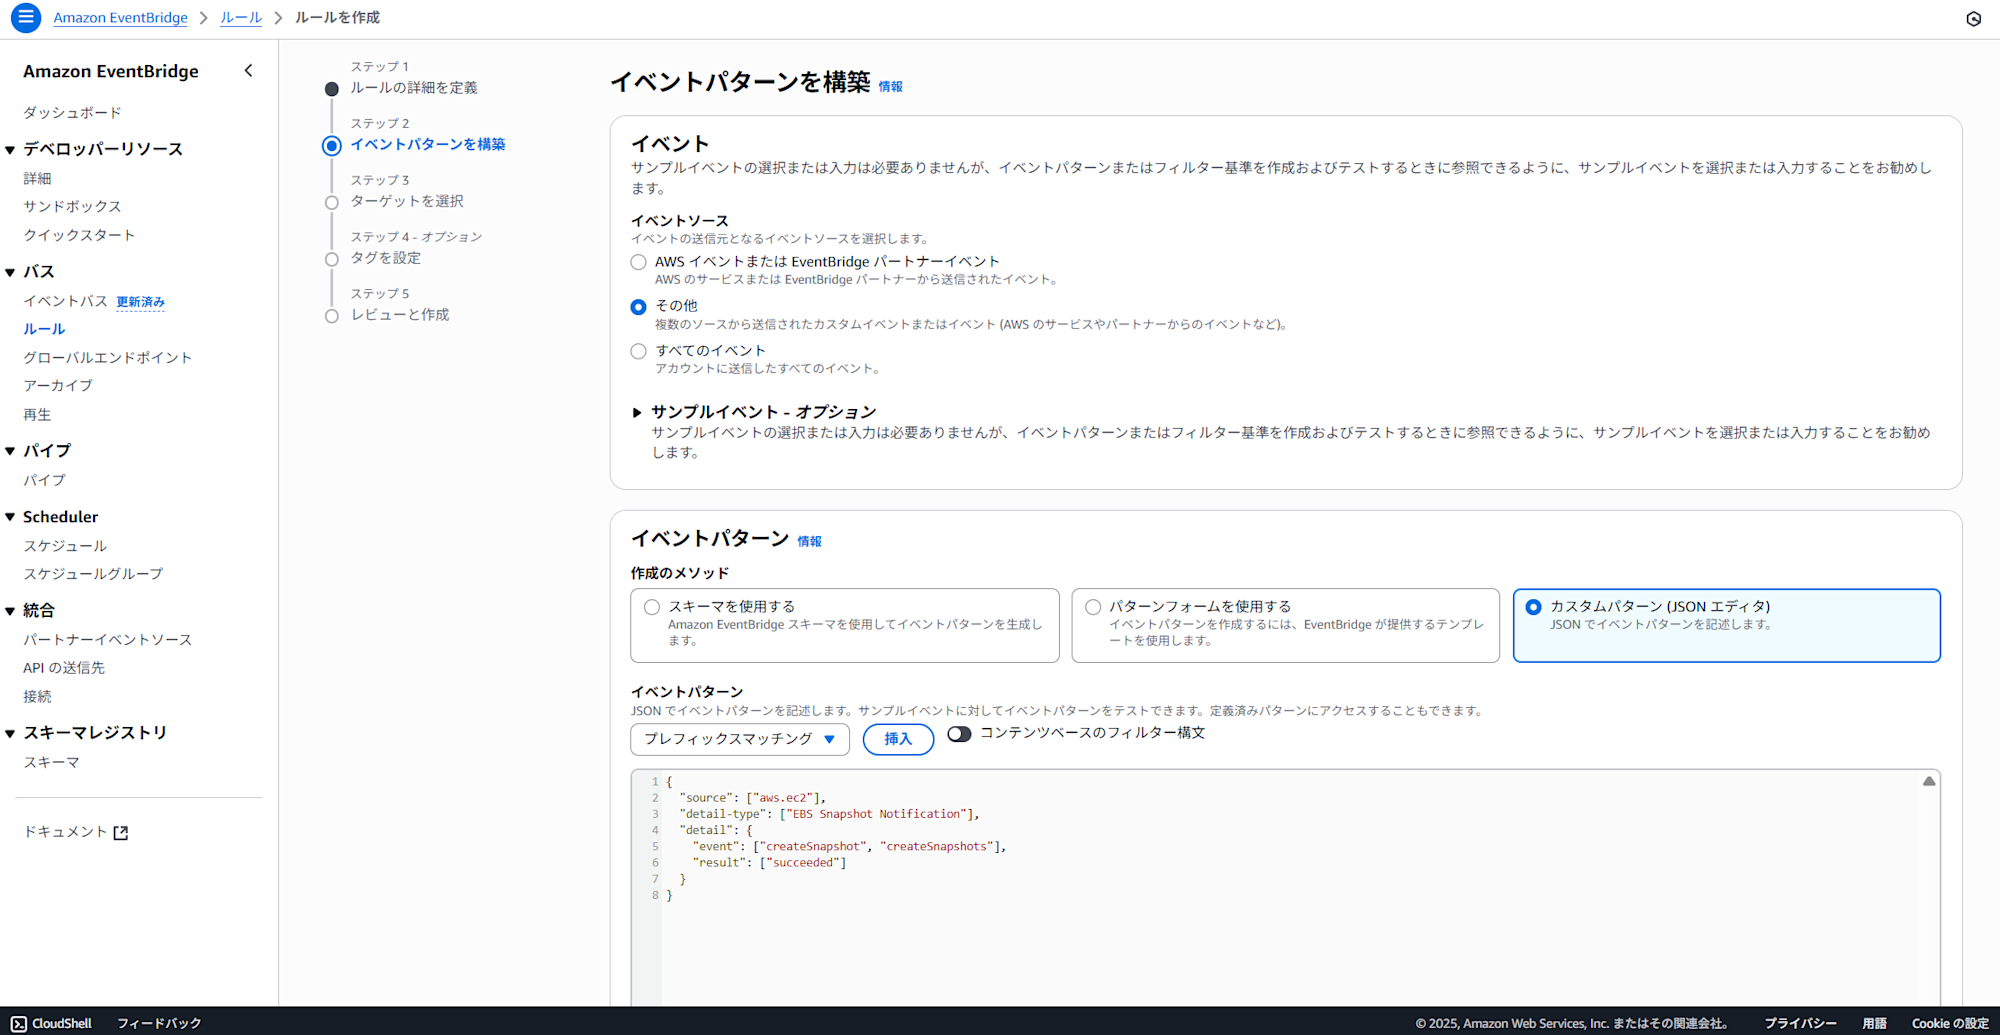Go to ダッシュボード in sidebar

tap(72, 113)
